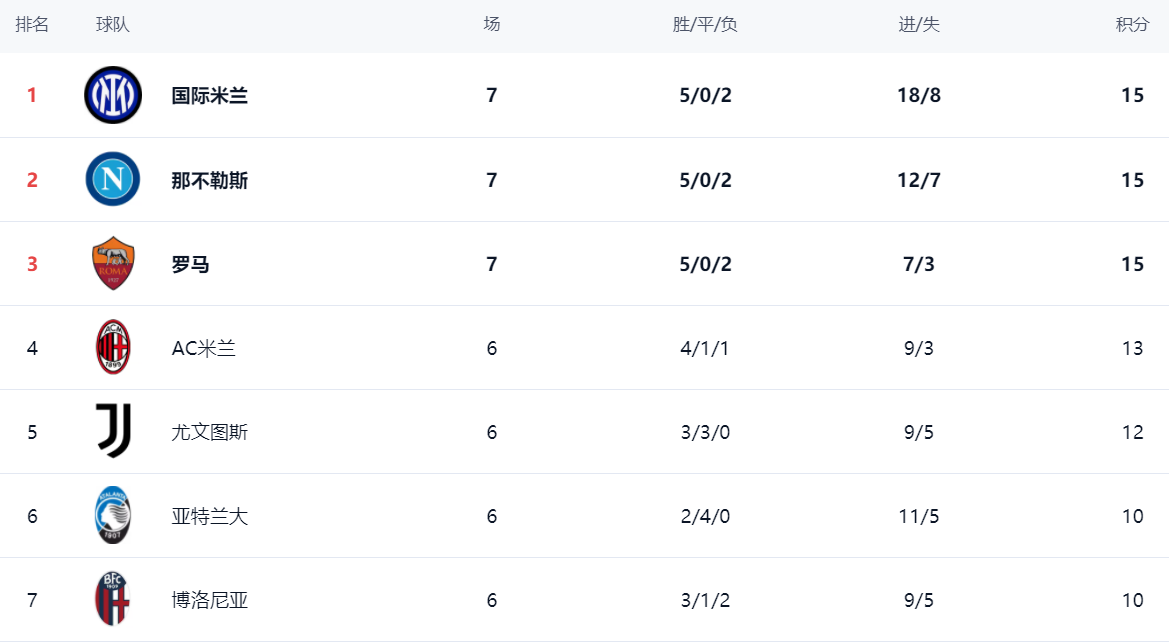The width and height of the screenshot is (1169, 644).
Task: Click the Napoli club logo
Action: [113, 179]
